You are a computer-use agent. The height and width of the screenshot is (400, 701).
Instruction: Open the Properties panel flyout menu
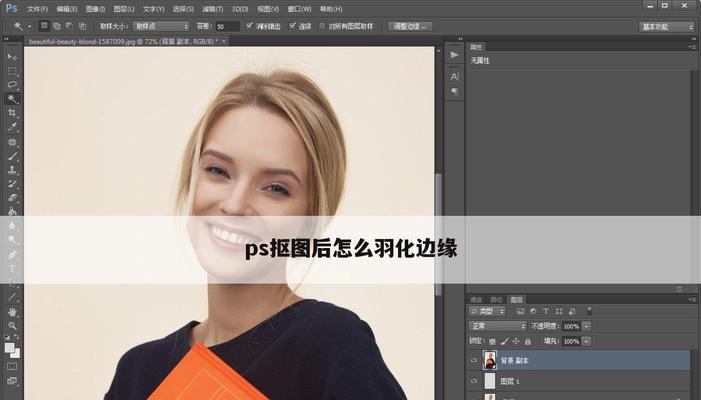[x=691, y=46]
